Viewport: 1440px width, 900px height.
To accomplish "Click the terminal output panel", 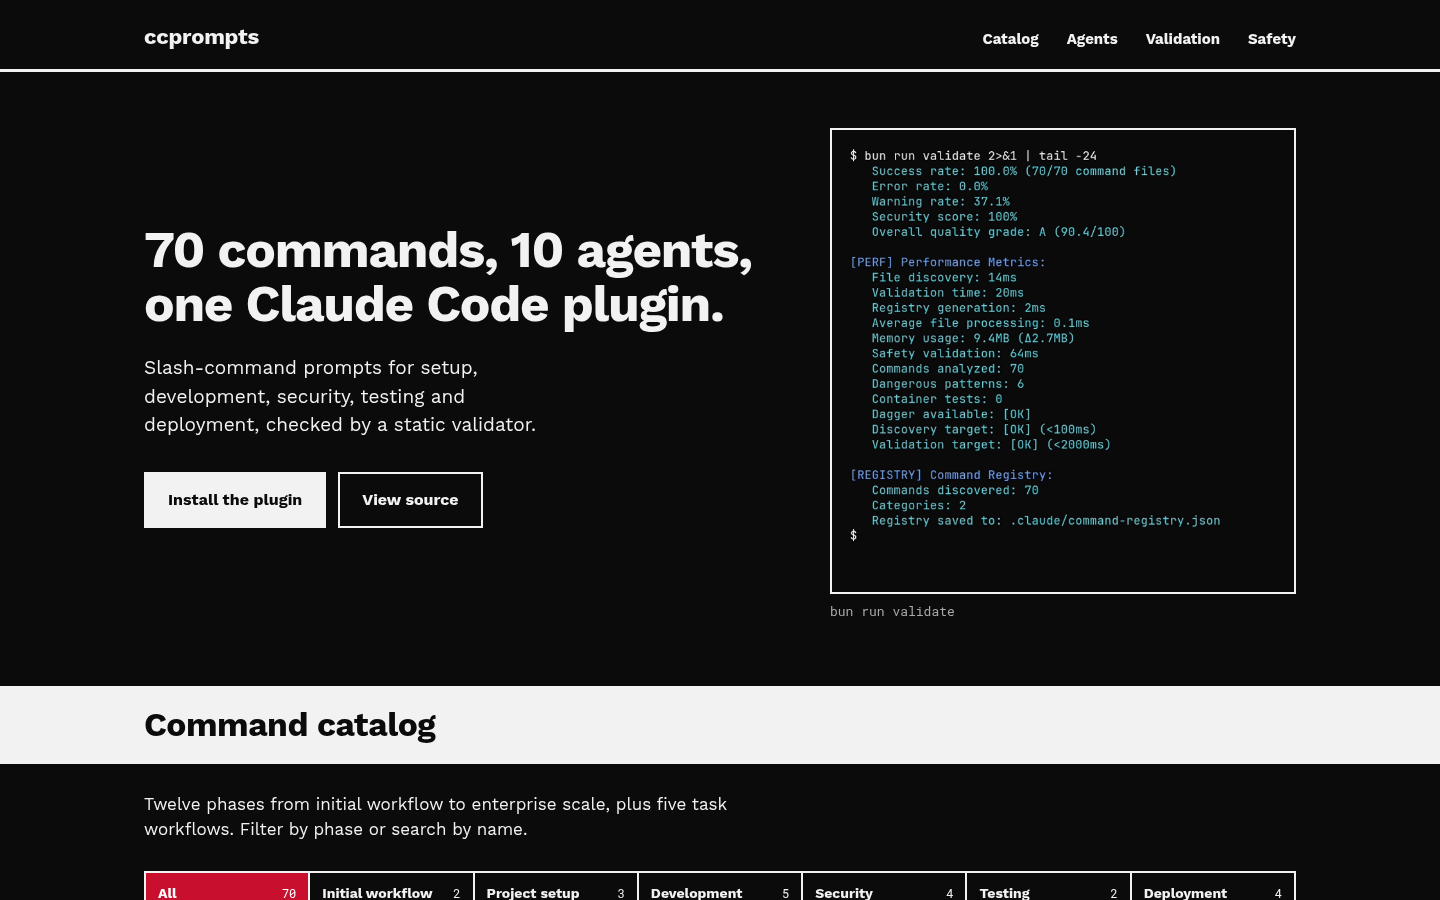I will (x=1063, y=361).
